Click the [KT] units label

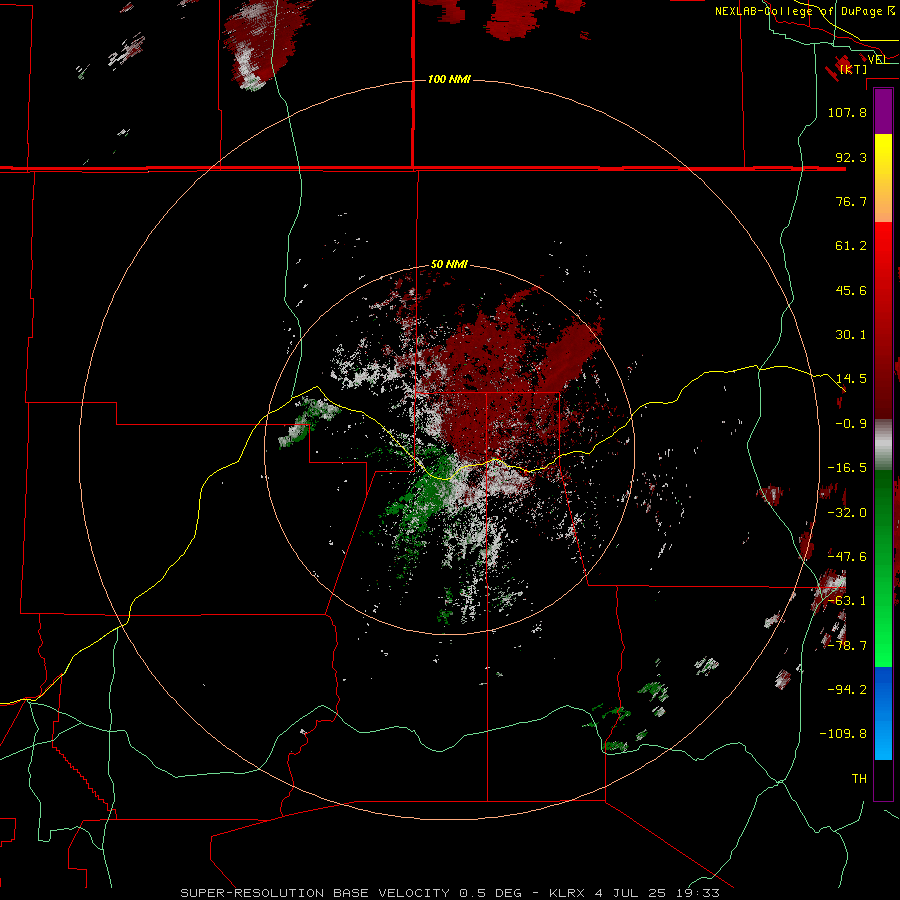point(854,69)
